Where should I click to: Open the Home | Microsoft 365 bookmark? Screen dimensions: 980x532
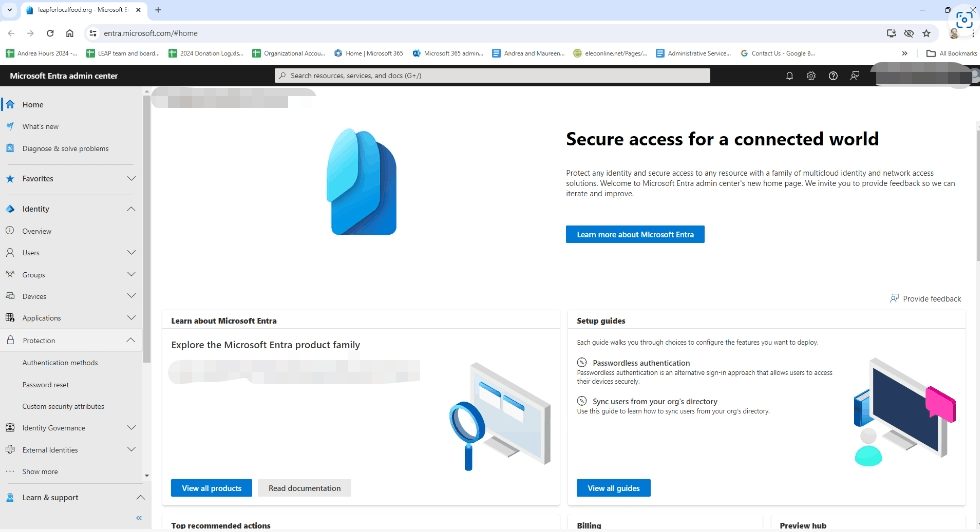369,53
